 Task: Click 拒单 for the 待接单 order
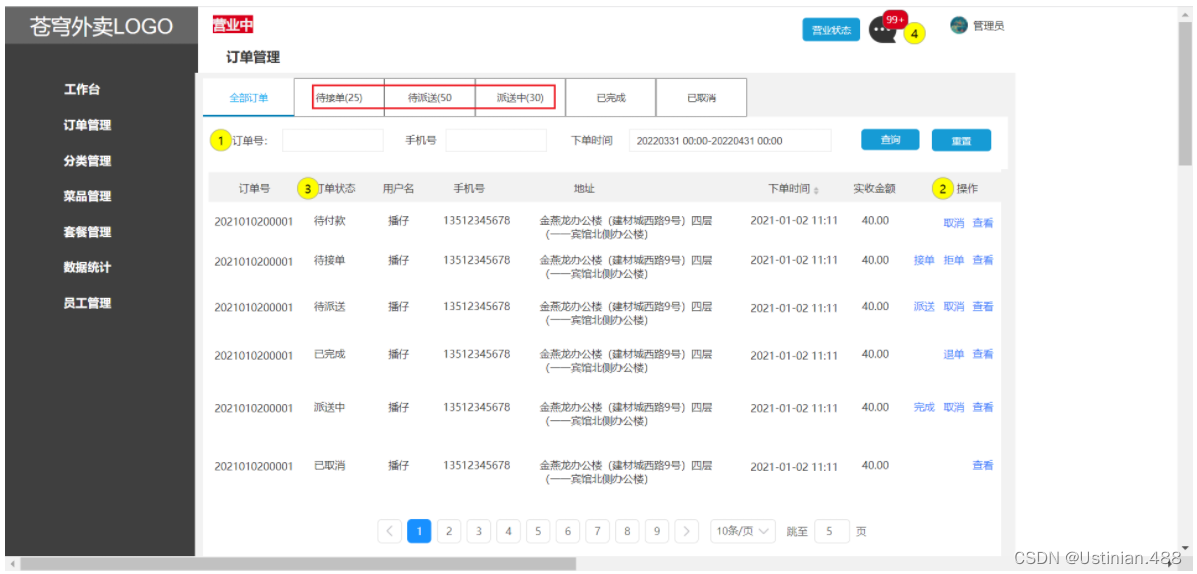(953, 260)
